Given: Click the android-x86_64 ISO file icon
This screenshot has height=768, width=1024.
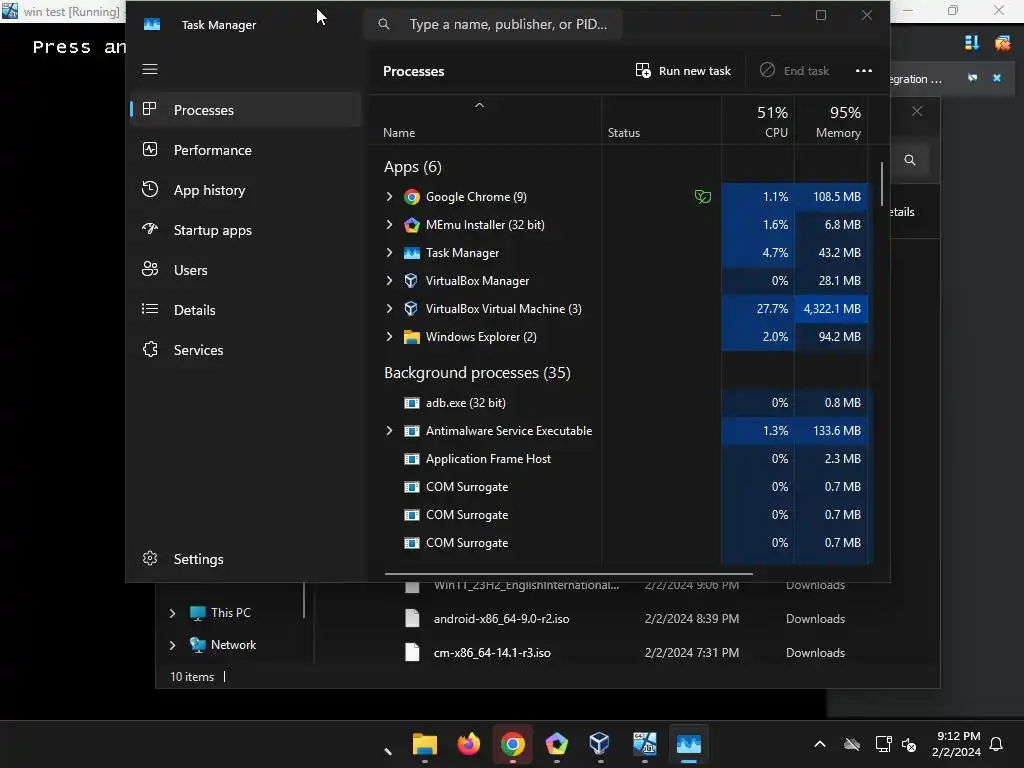Looking at the screenshot, I should pos(412,618).
